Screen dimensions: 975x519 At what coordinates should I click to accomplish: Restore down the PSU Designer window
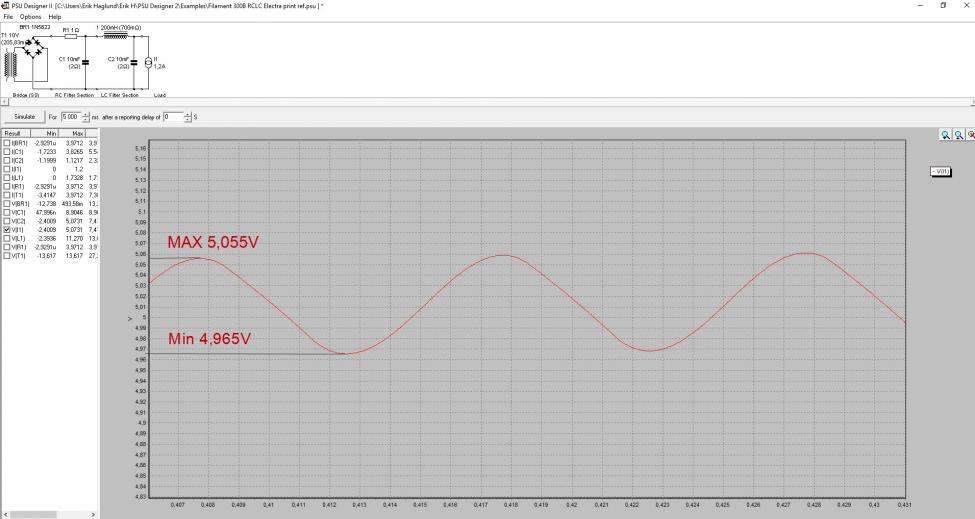(943, 6)
